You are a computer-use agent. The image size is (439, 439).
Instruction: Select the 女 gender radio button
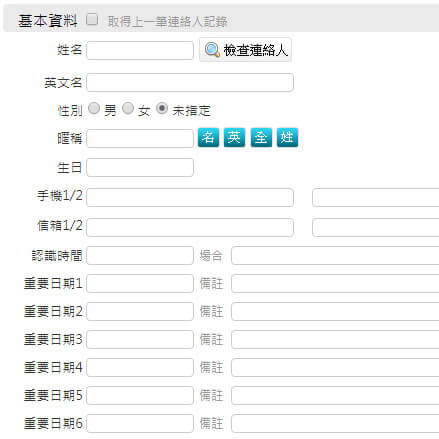click(x=128, y=108)
